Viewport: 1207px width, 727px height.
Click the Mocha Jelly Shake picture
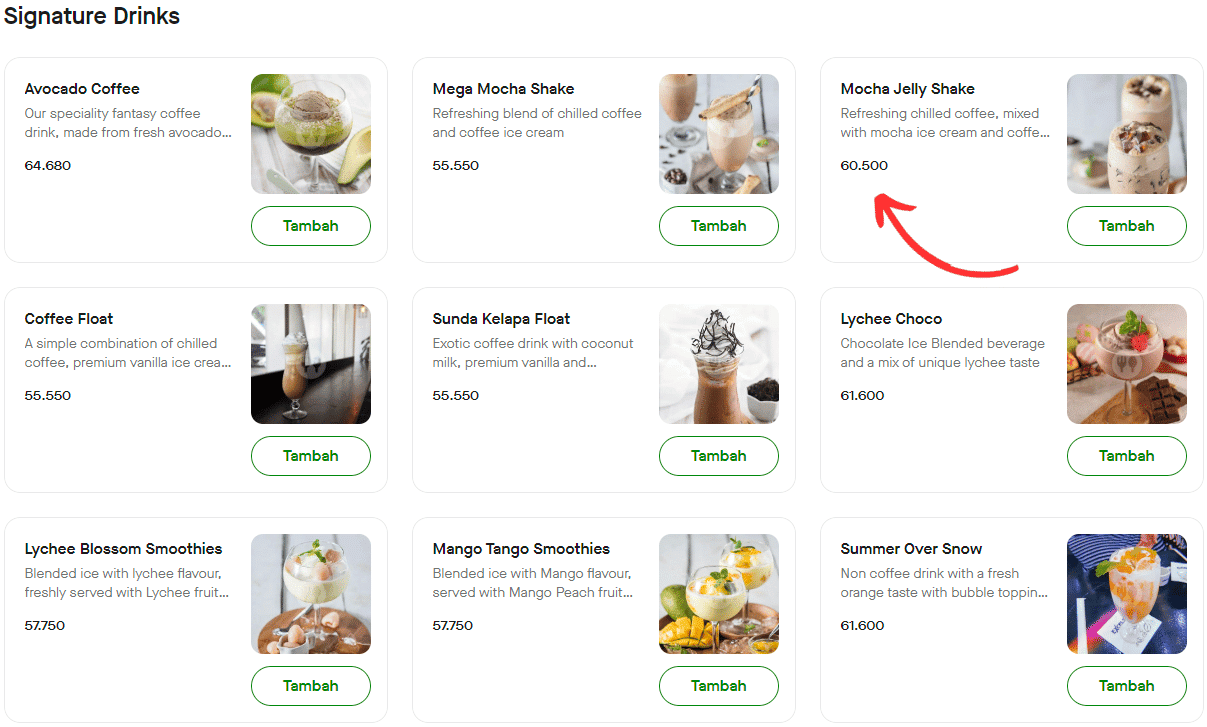click(x=1126, y=134)
